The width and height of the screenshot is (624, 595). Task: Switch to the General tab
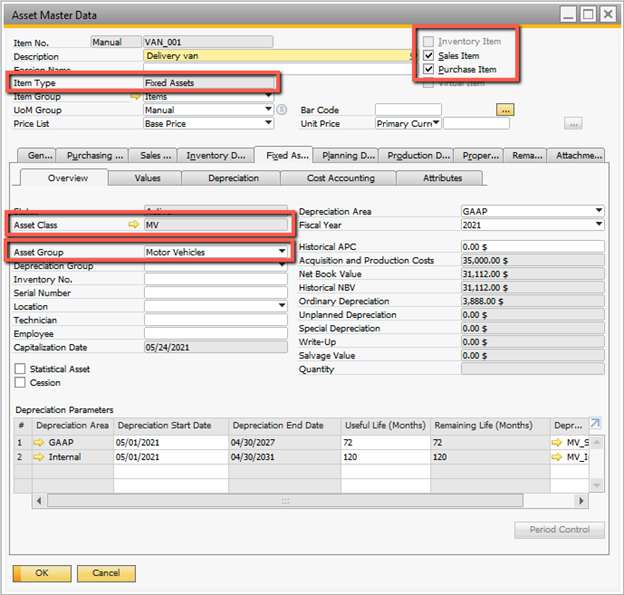point(37,156)
